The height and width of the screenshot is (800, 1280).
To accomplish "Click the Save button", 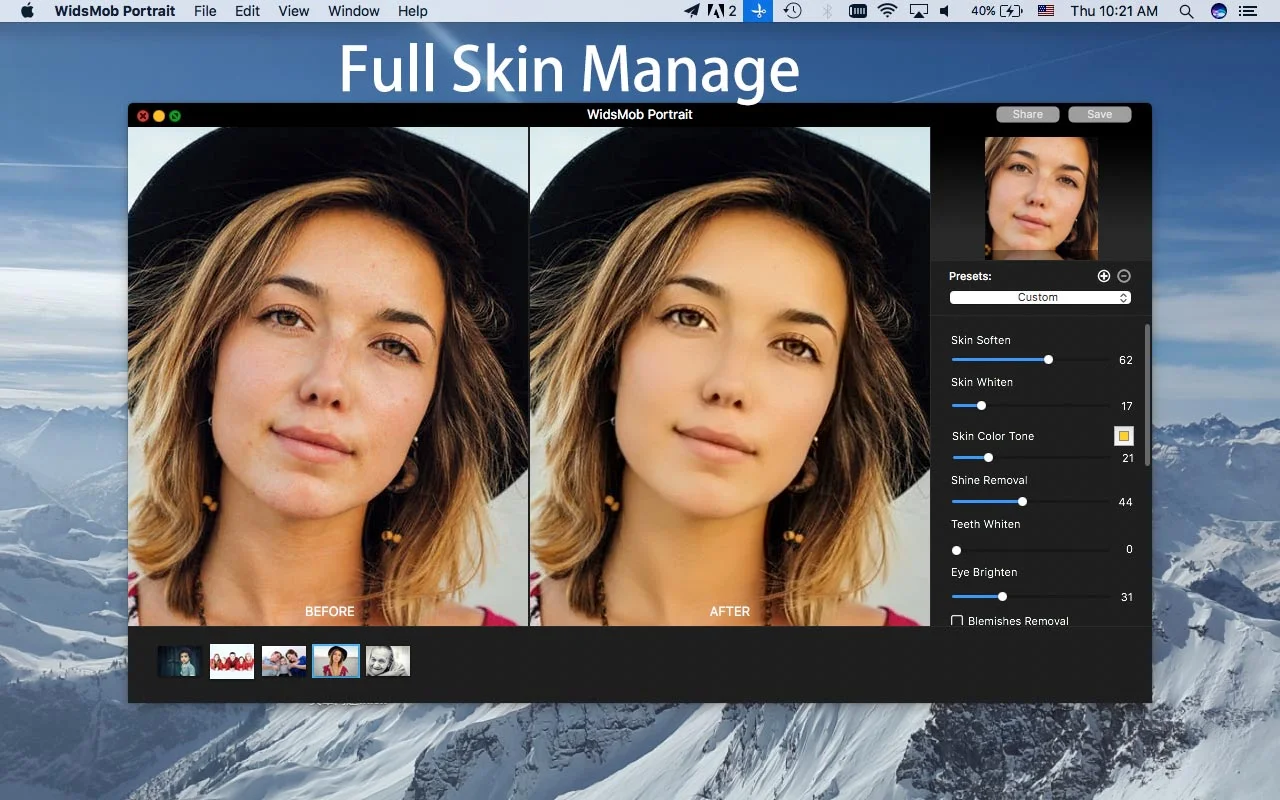I will 1099,114.
